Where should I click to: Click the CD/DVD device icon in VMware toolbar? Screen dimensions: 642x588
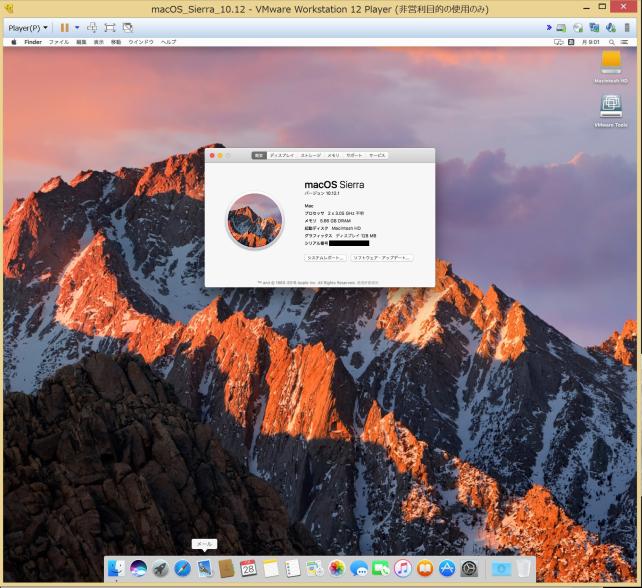coord(578,28)
